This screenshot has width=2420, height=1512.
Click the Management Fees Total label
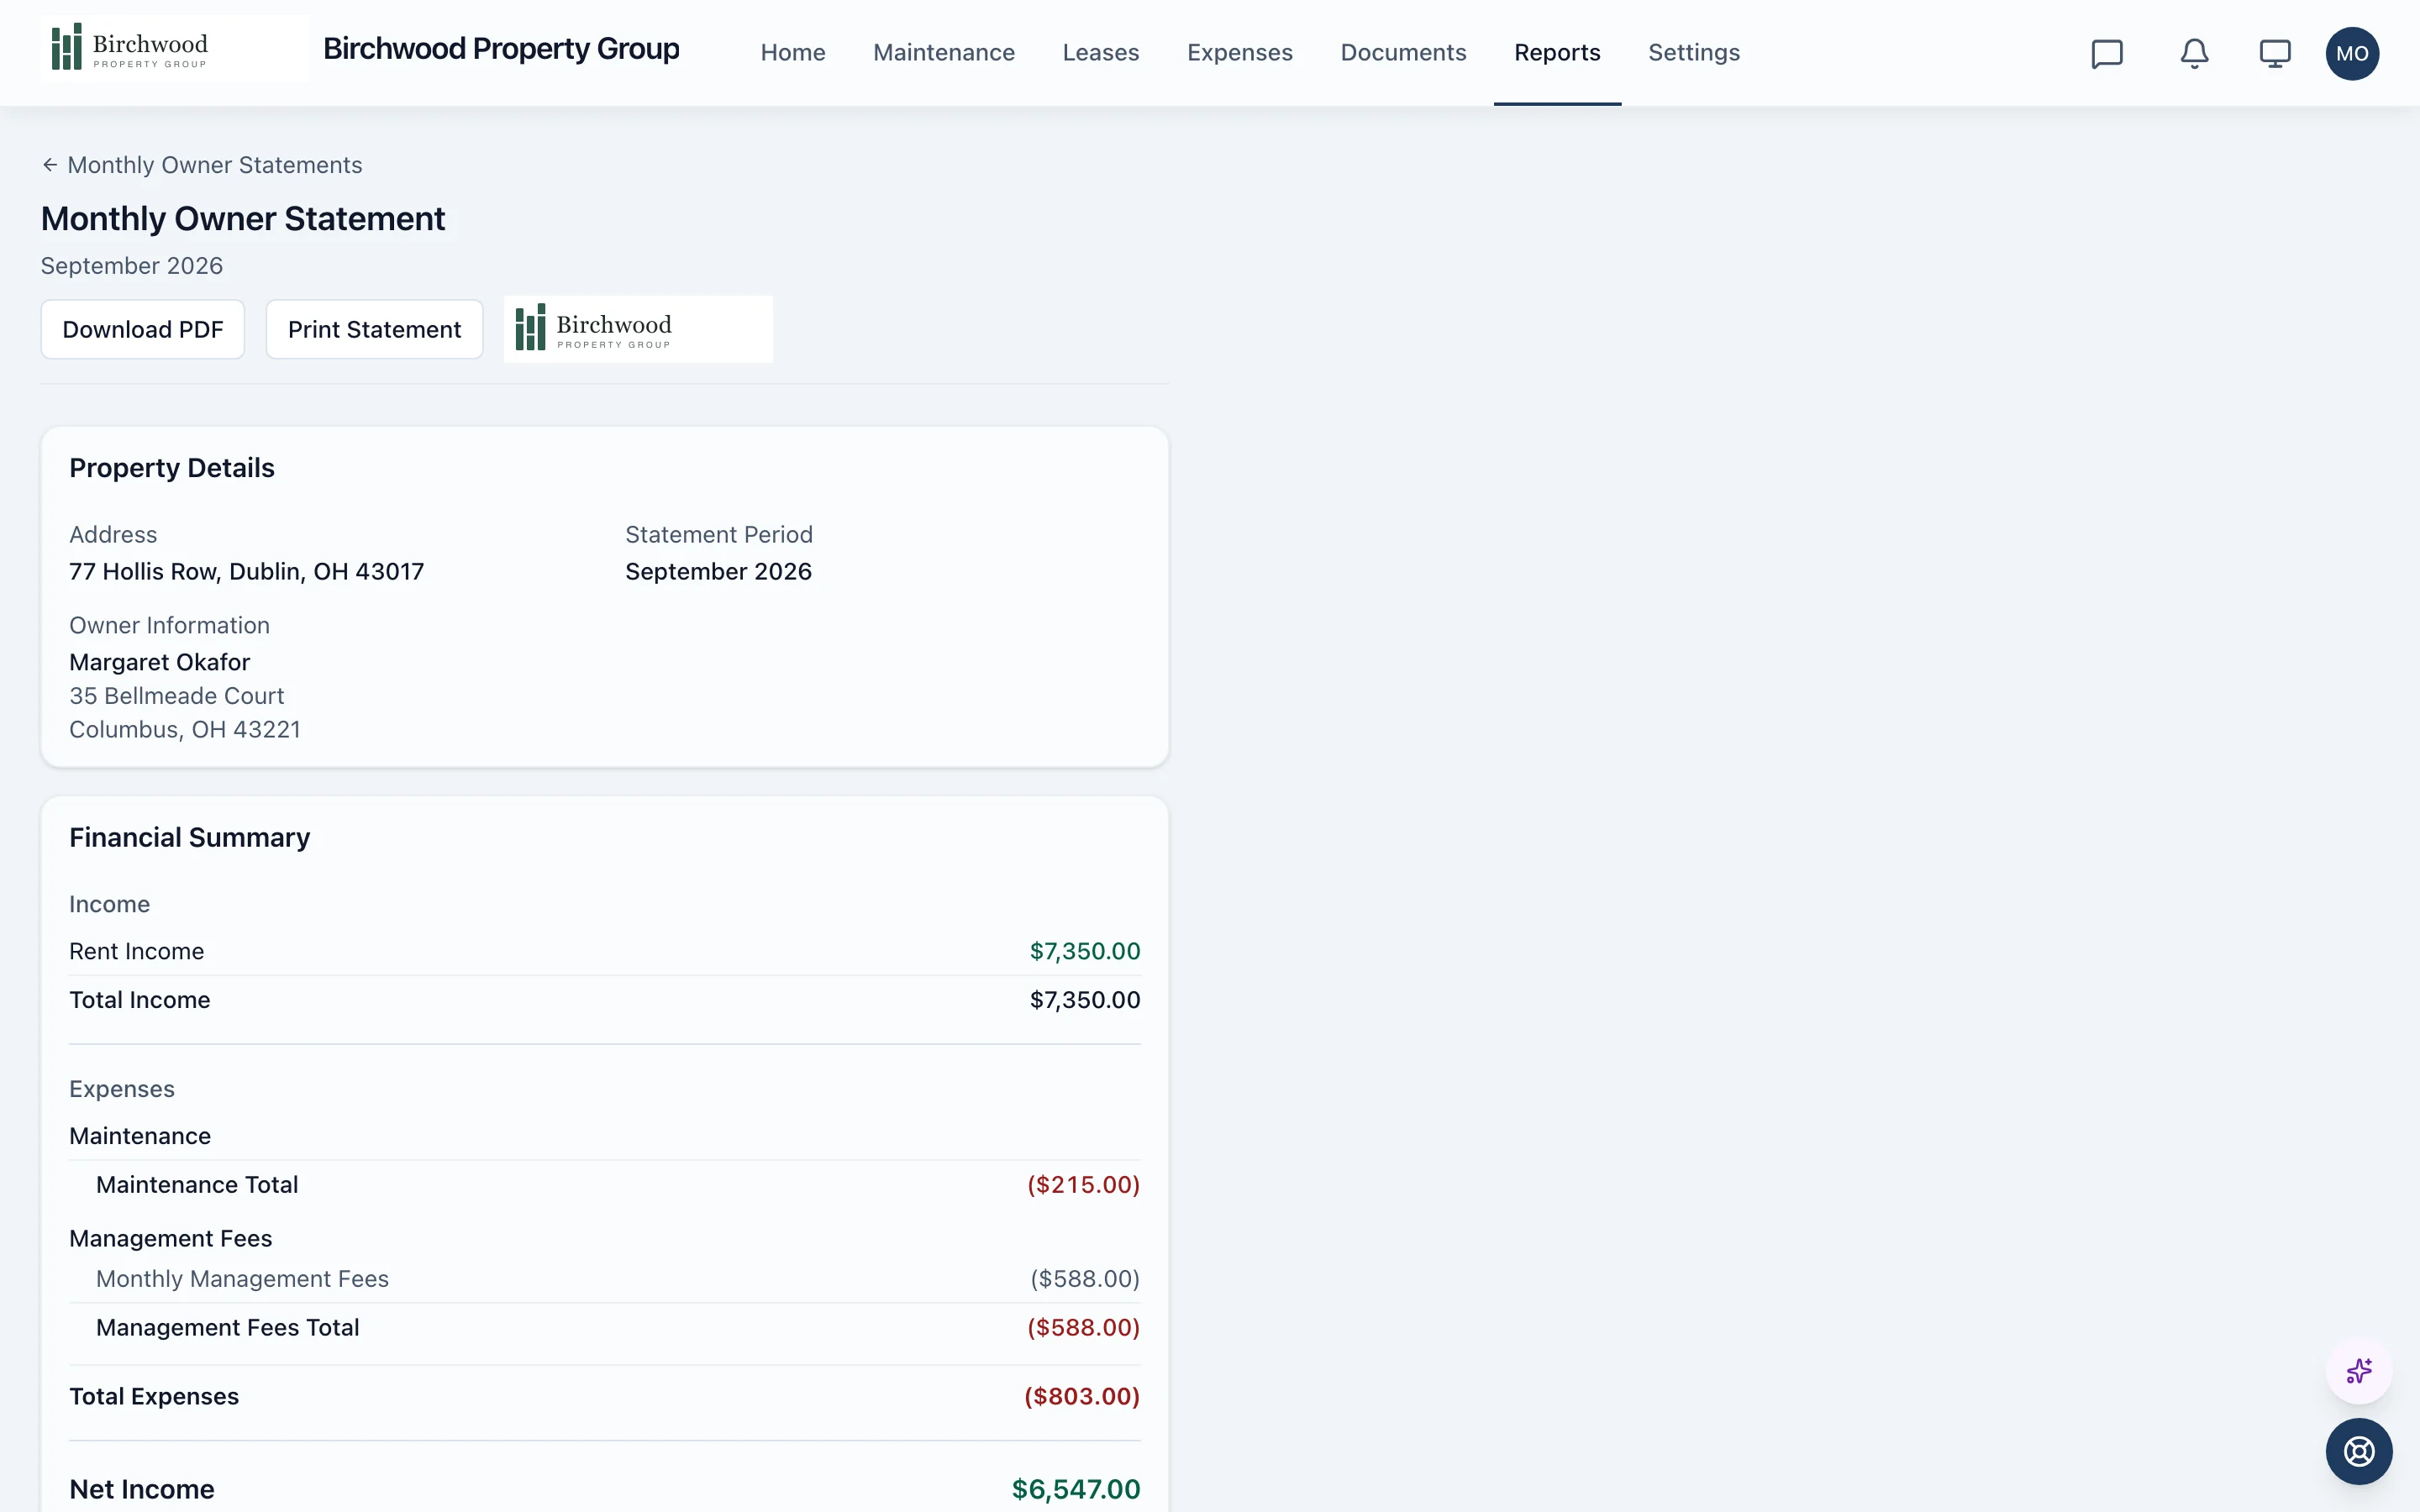[228, 1327]
